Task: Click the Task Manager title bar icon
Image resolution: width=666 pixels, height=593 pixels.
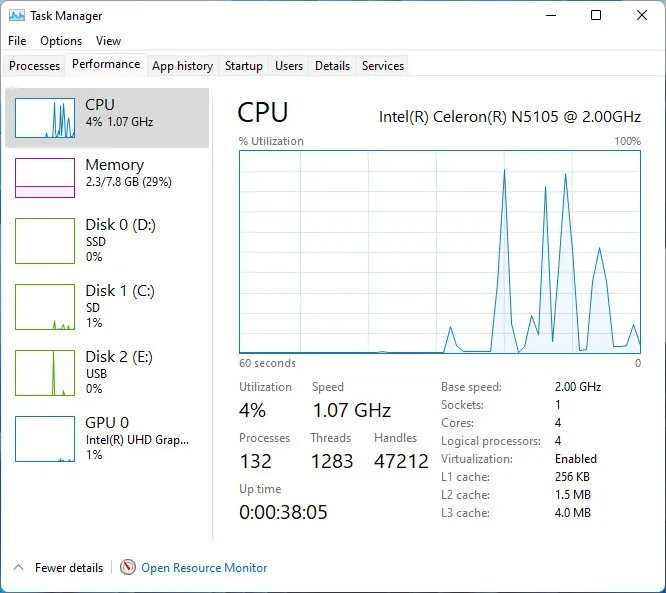Action: [x=17, y=16]
